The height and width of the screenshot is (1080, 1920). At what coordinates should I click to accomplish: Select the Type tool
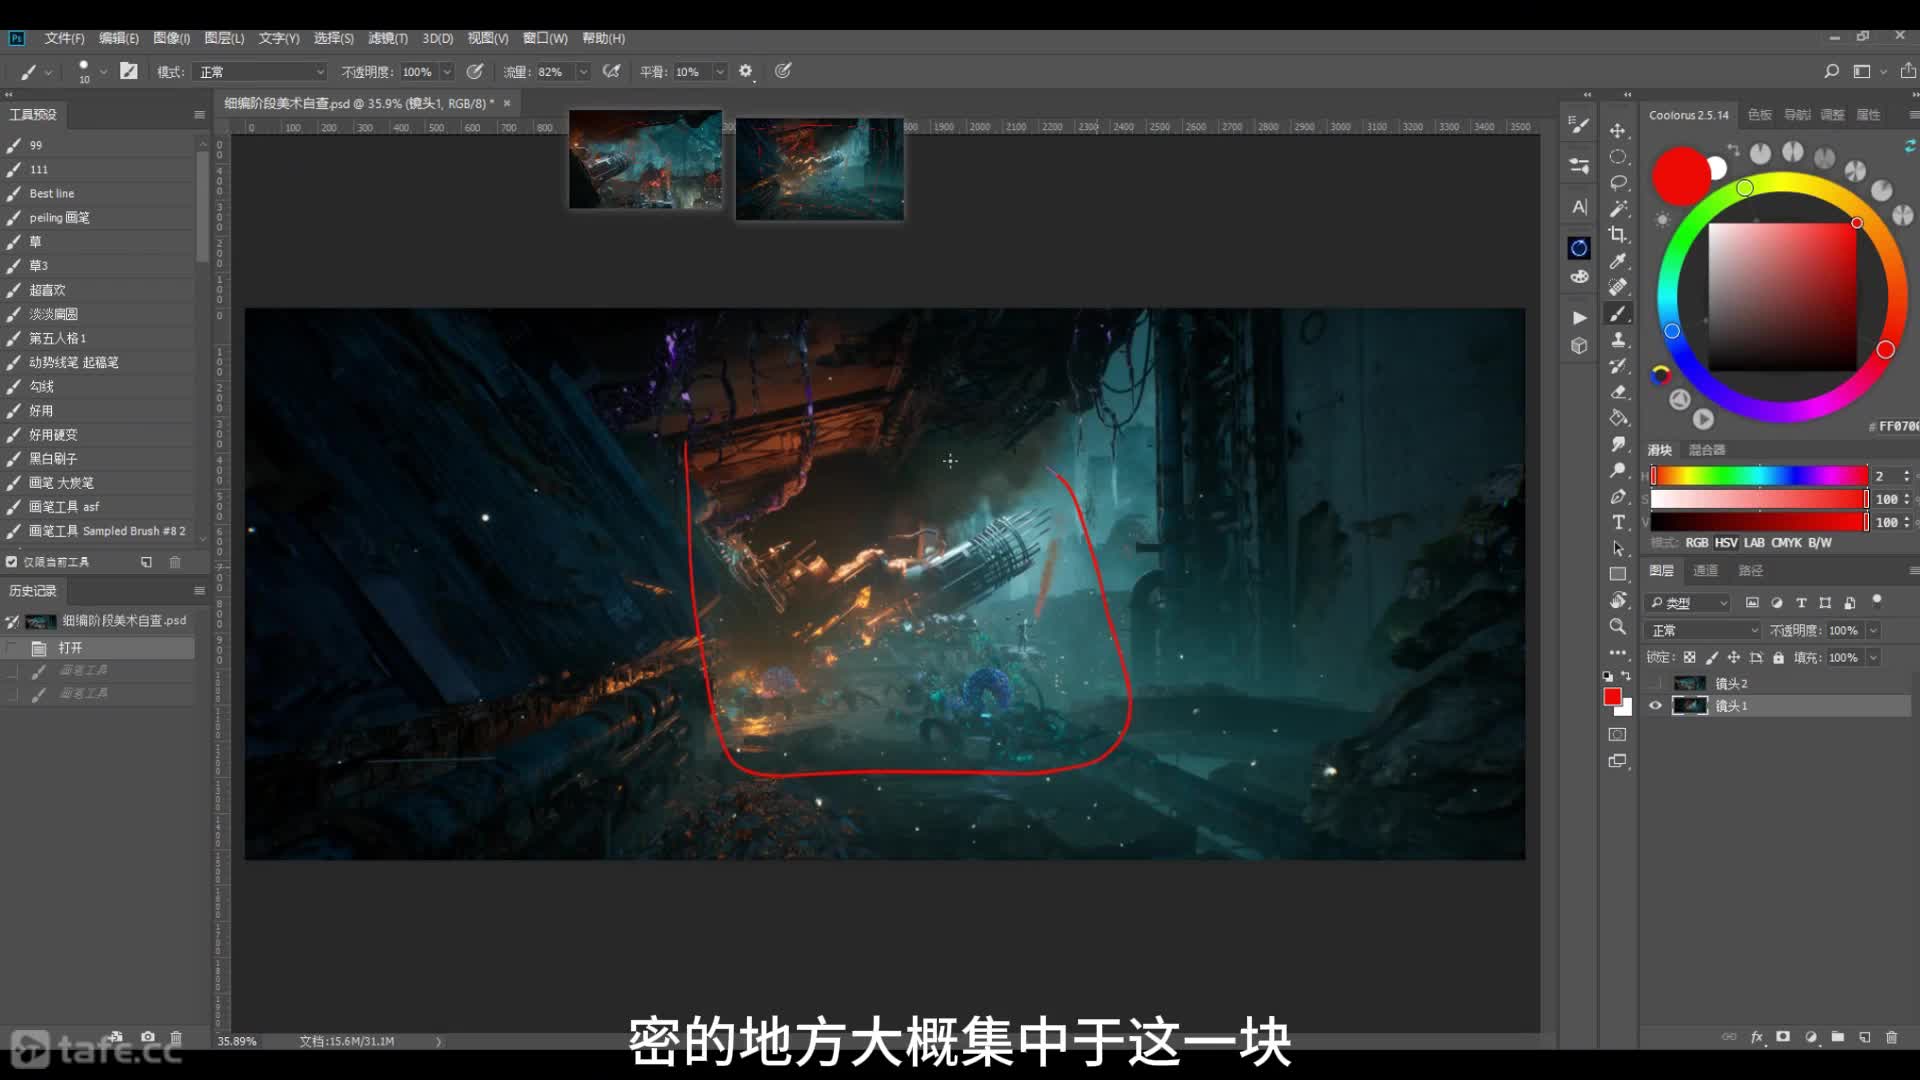(1617, 522)
